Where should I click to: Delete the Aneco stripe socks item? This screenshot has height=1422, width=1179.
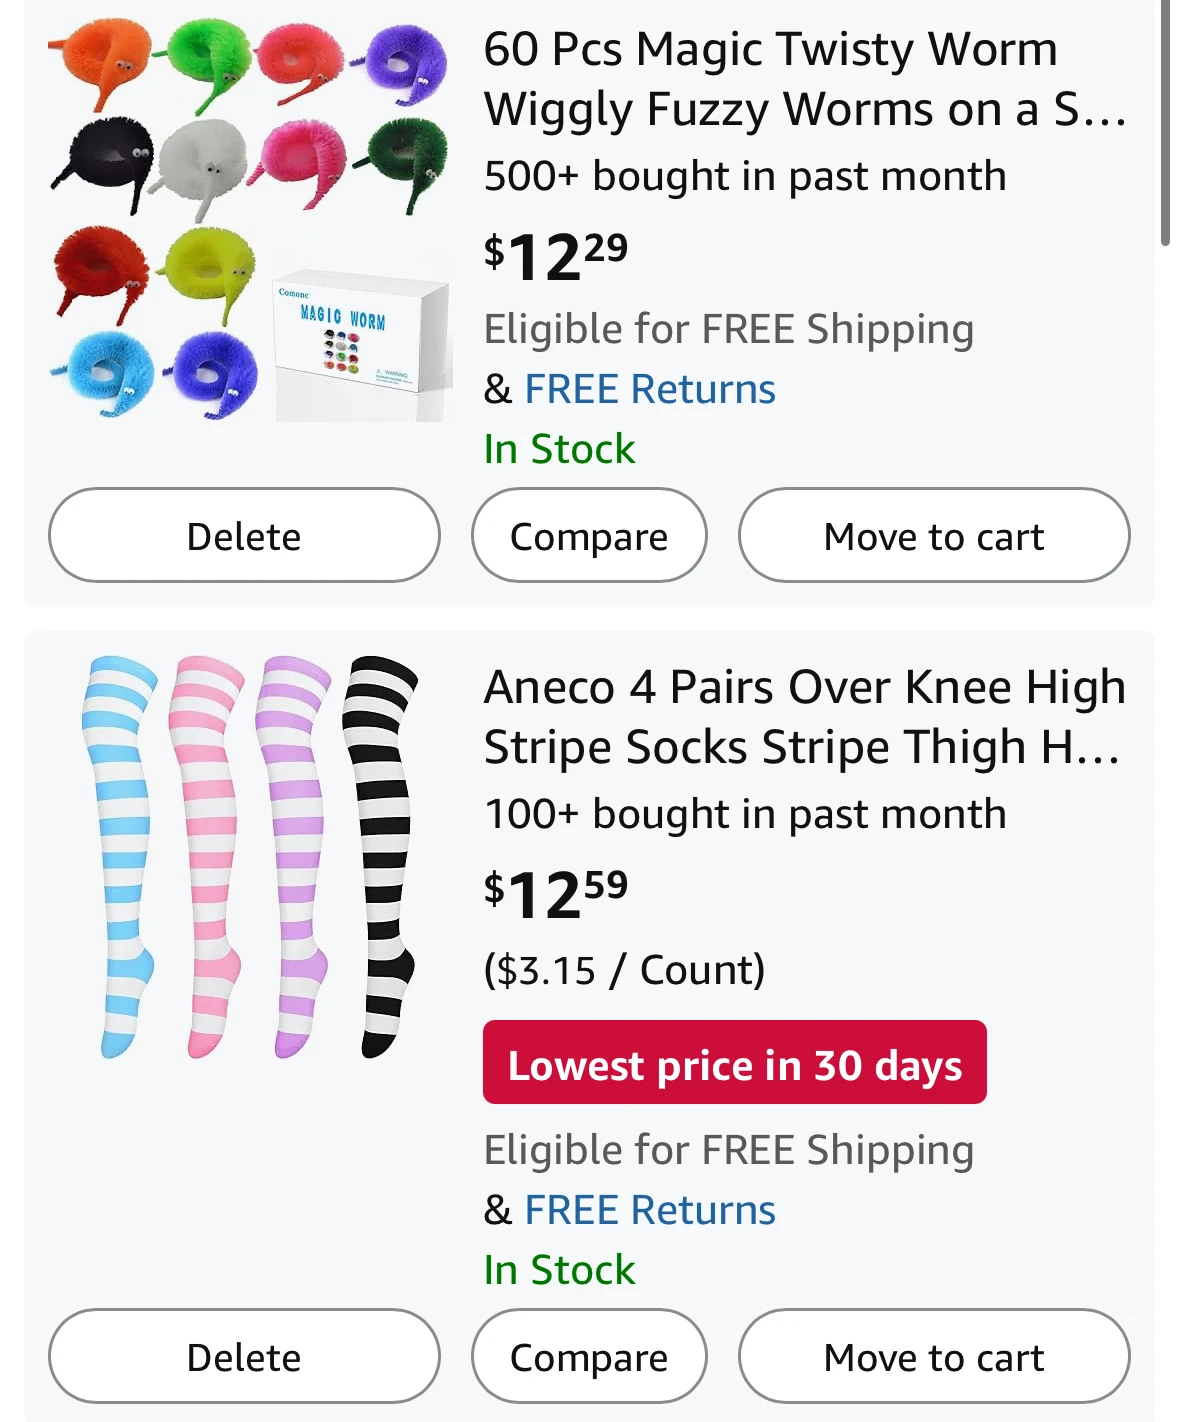tap(243, 1356)
